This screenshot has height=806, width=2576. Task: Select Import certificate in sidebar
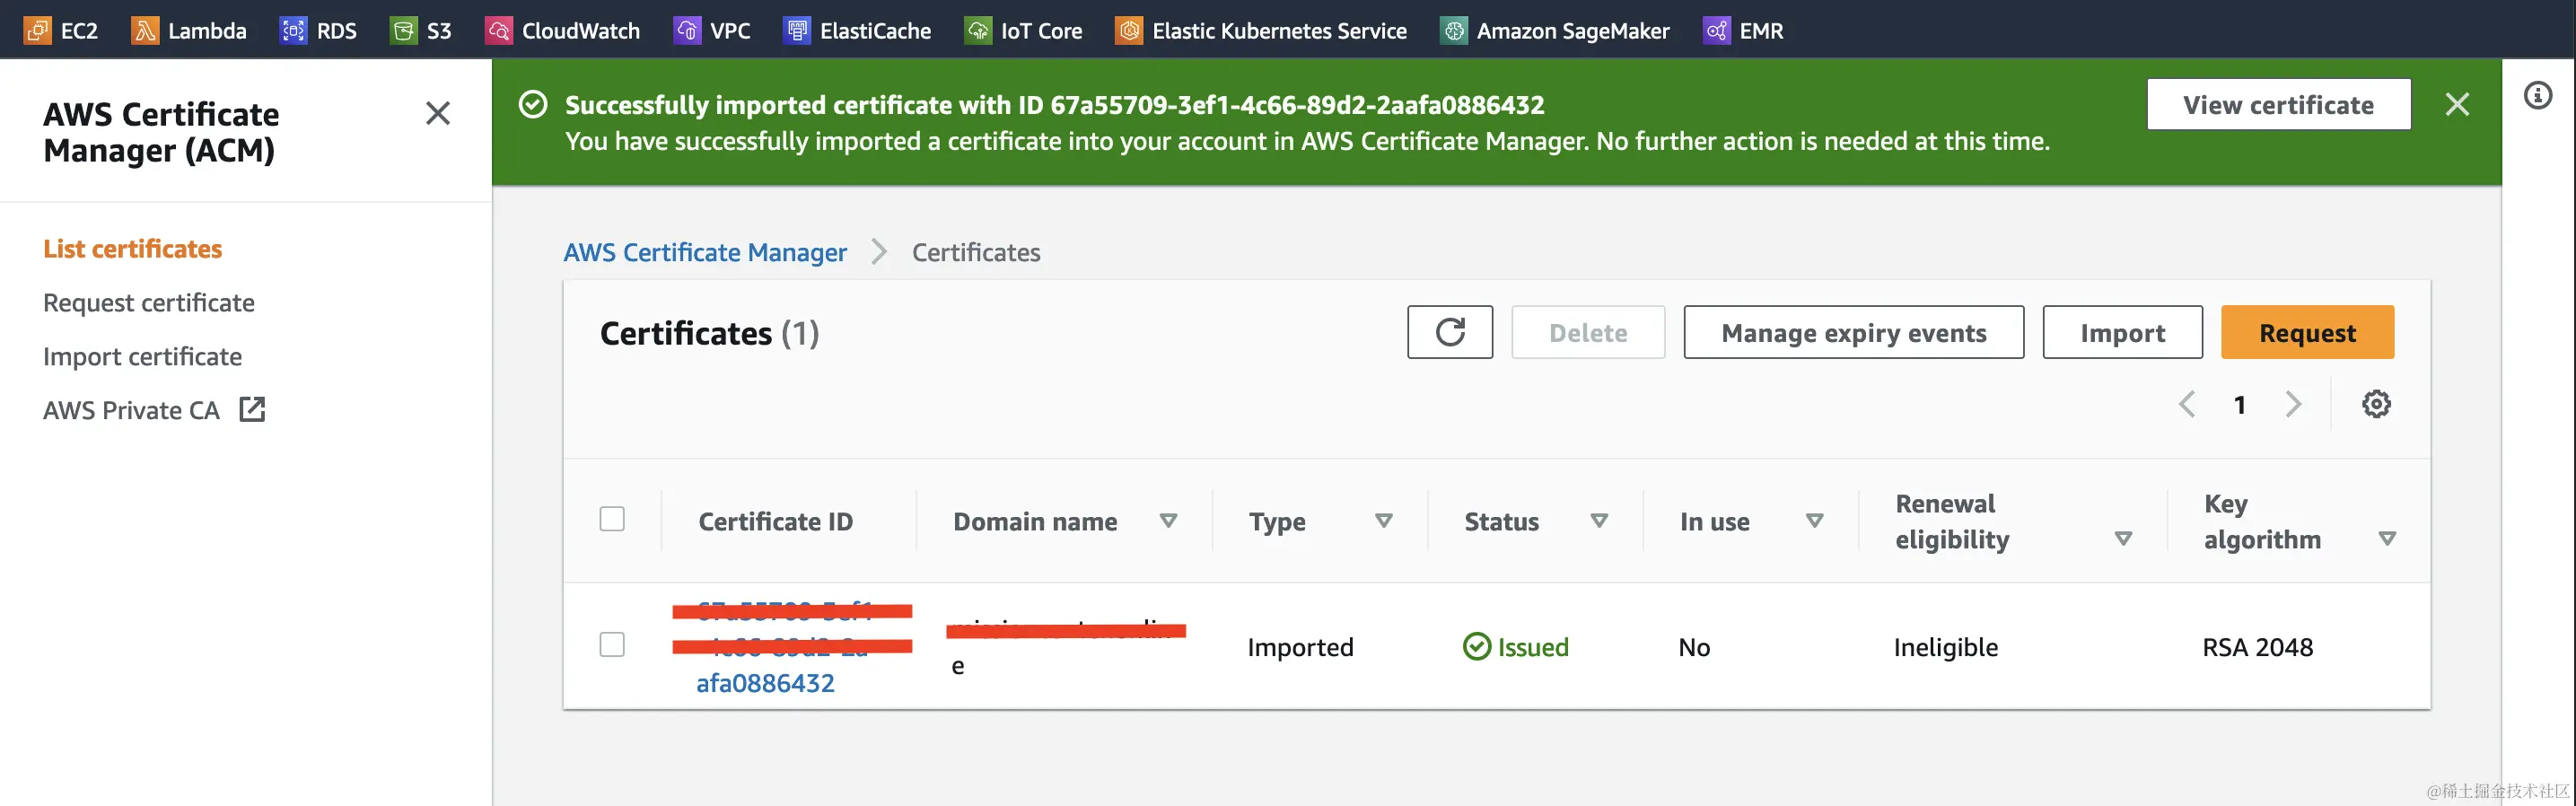142,356
